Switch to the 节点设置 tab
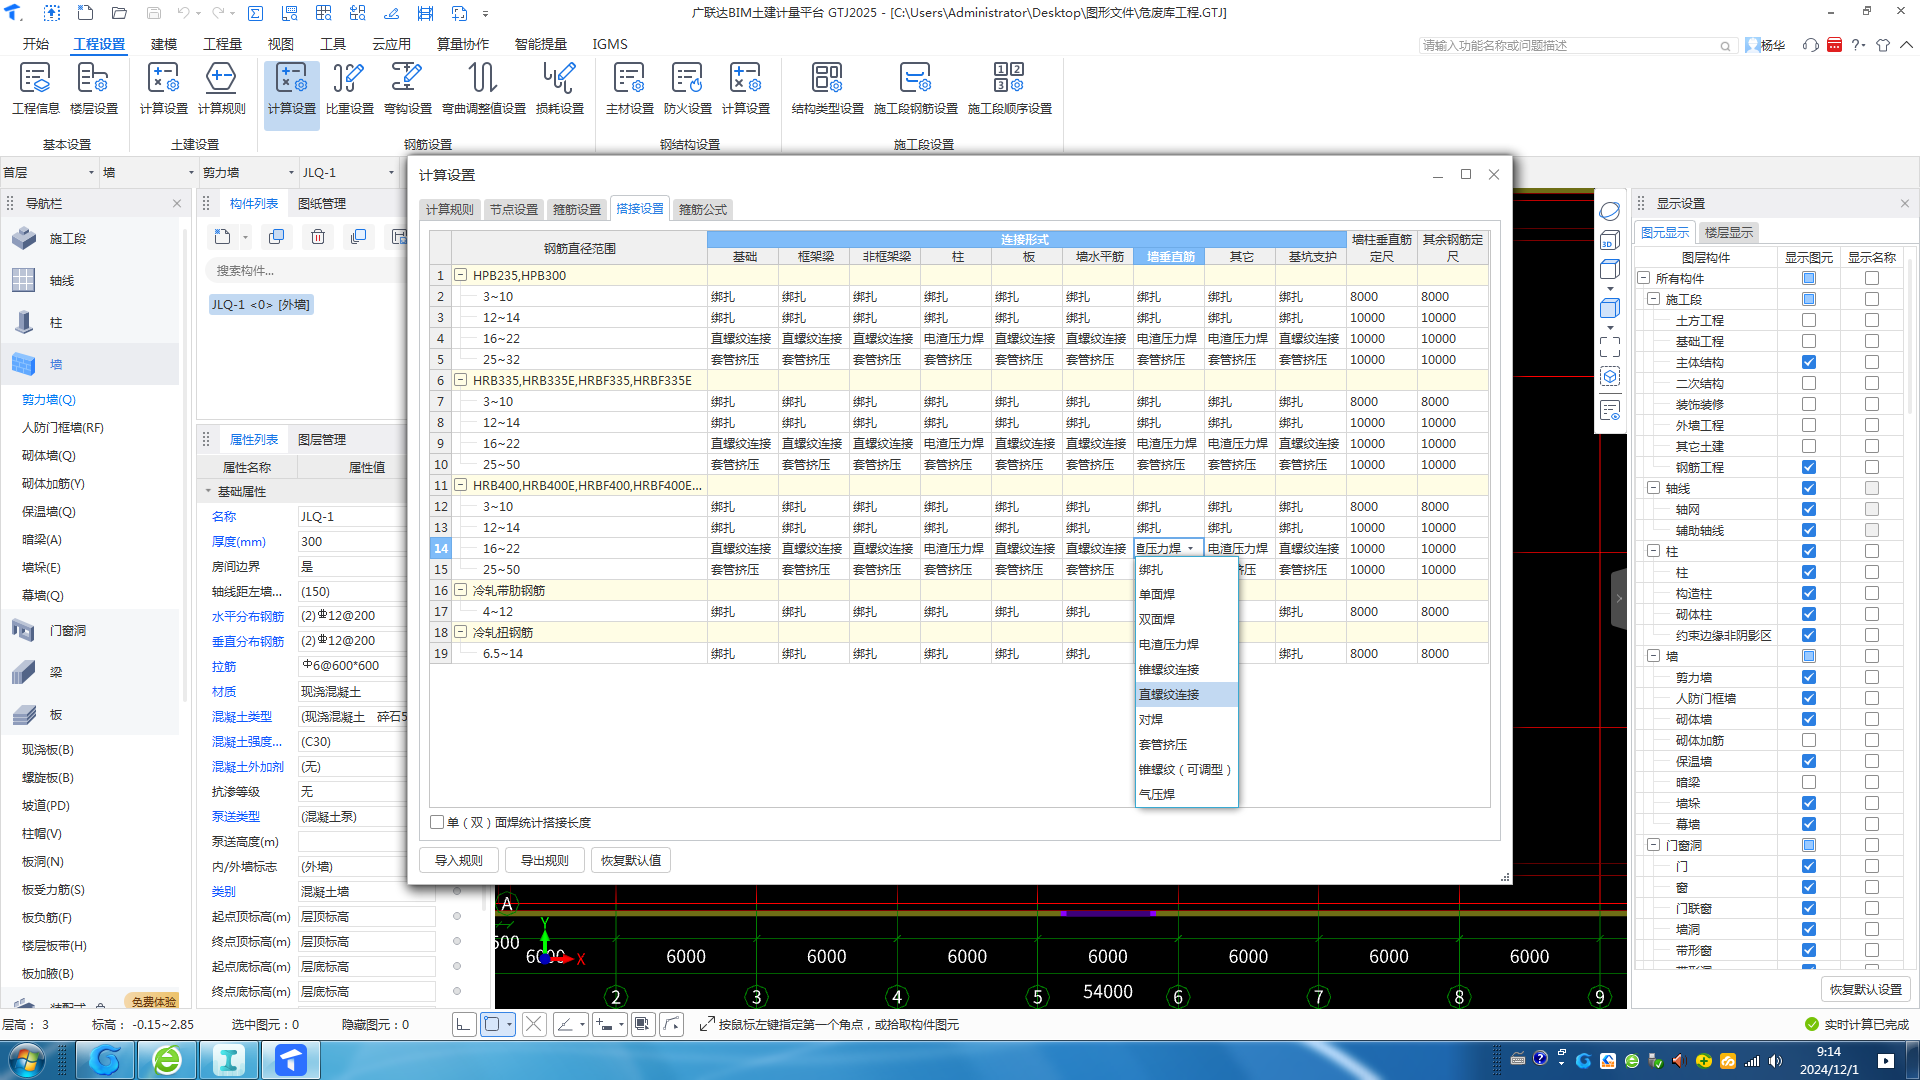Image resolution: width=1920 pixels, height=1080 pixels. tap(513, 209)
